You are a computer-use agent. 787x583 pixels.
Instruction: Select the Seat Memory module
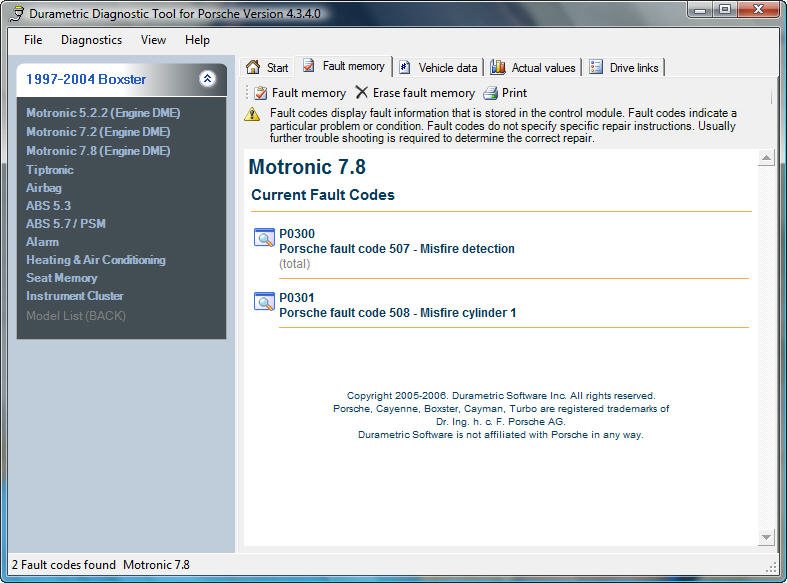click(x=61, y=278)
